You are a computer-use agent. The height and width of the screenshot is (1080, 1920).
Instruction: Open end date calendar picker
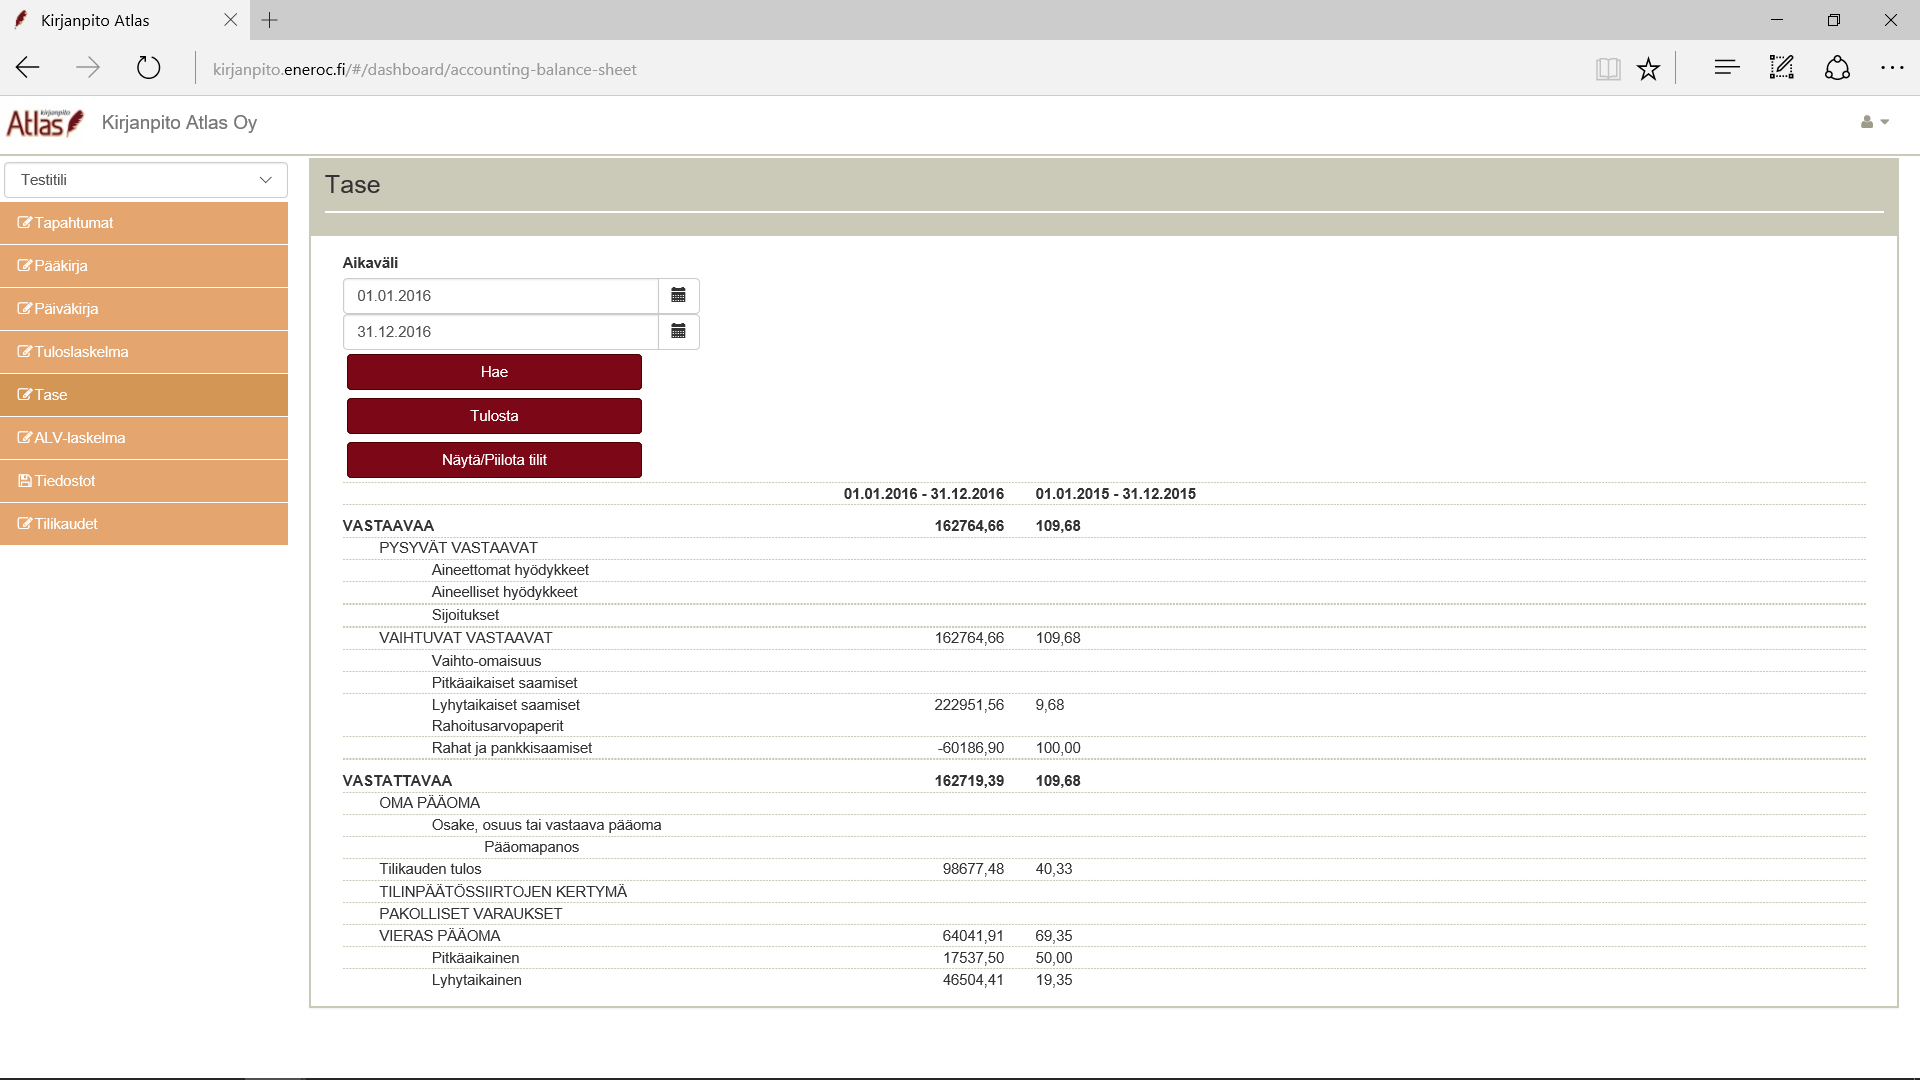tap(678, 332)
